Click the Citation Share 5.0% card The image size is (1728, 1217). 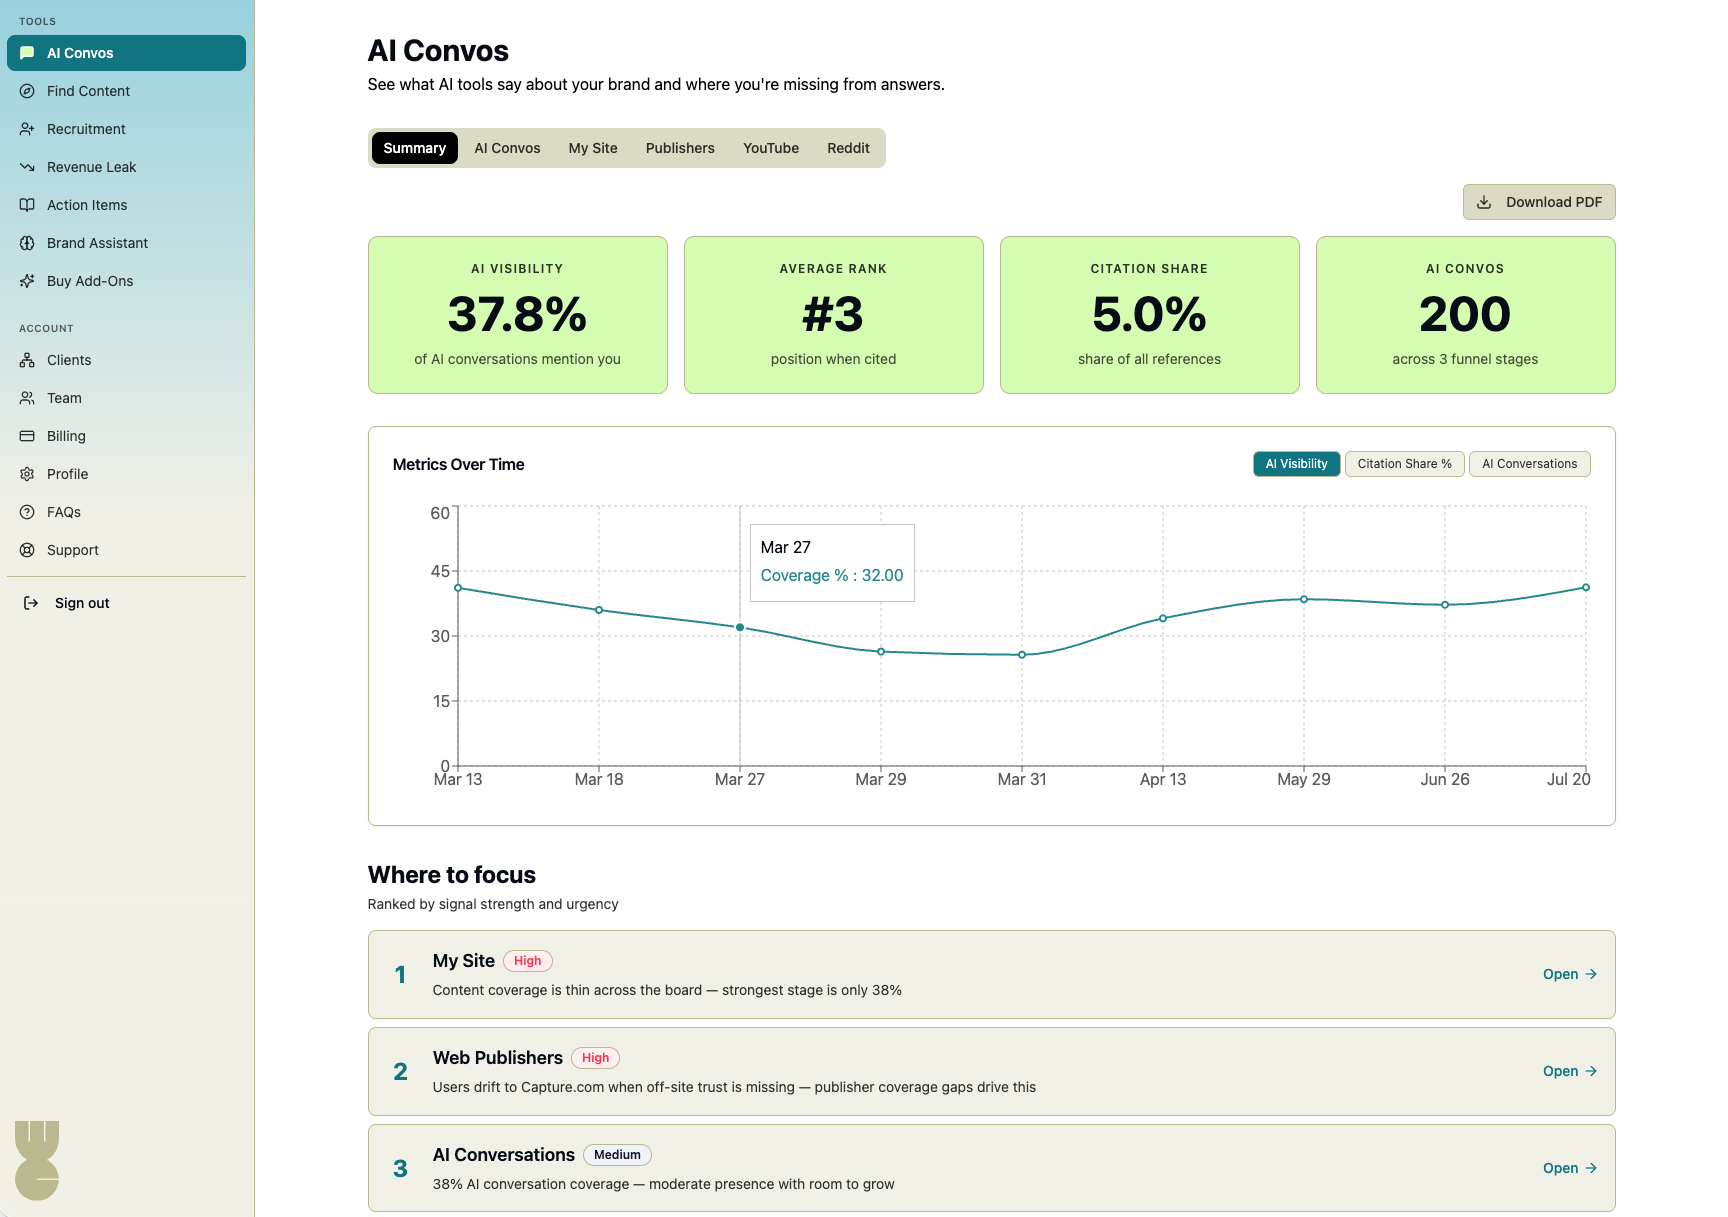1150,315
